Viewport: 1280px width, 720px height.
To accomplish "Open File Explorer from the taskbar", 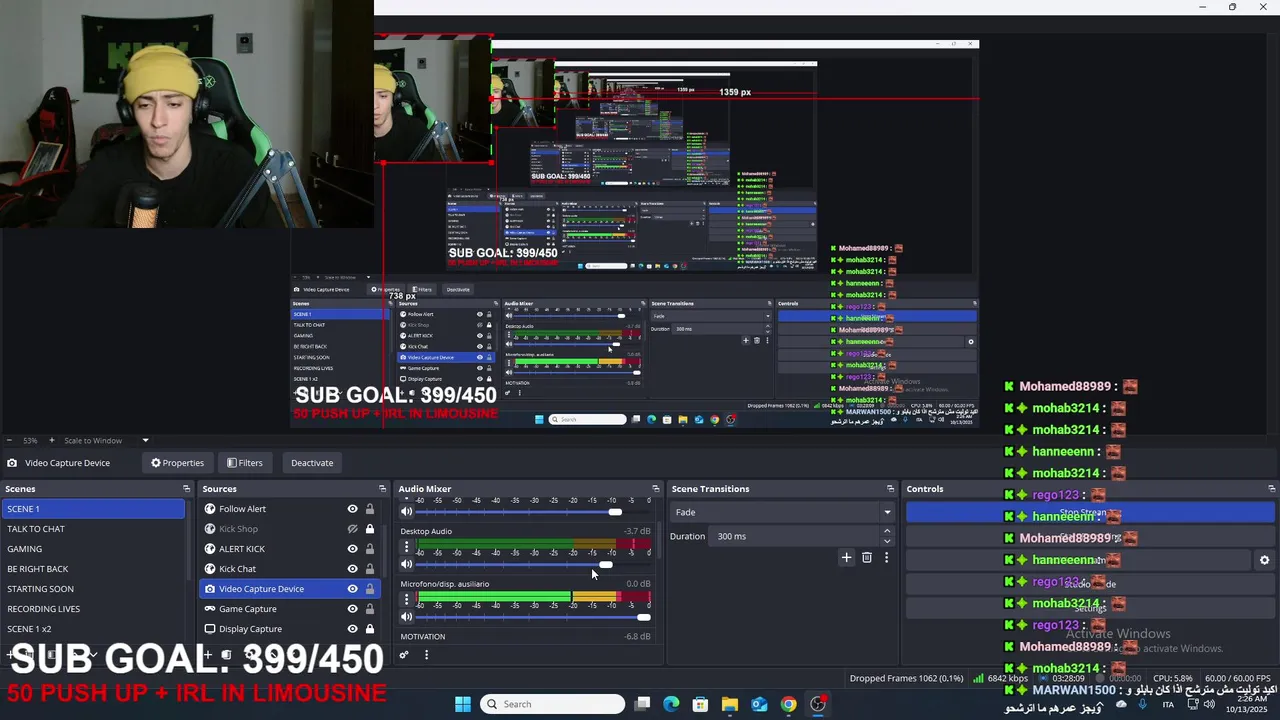I will click(730, 704).
